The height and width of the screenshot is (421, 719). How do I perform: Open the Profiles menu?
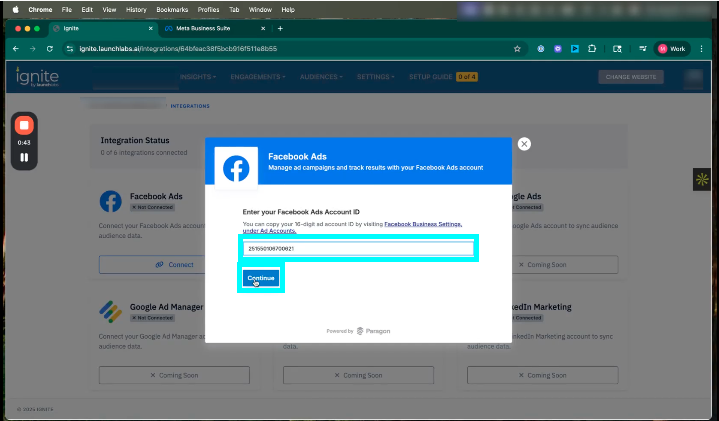209,10
